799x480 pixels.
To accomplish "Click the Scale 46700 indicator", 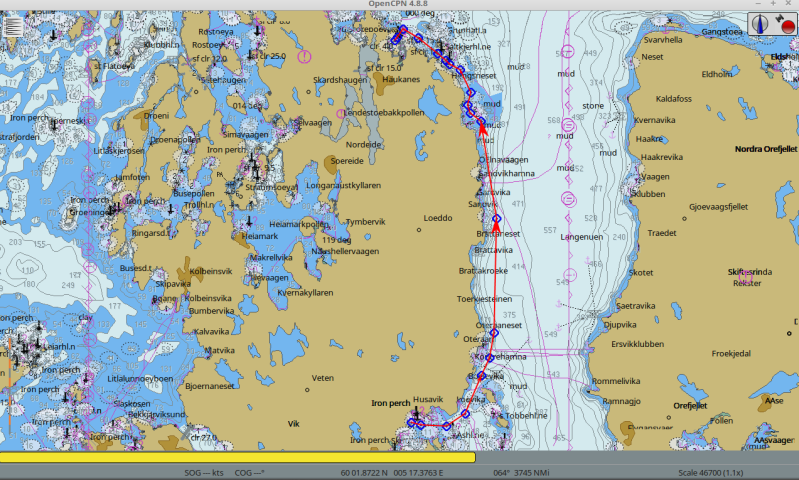I will point(714,472).
